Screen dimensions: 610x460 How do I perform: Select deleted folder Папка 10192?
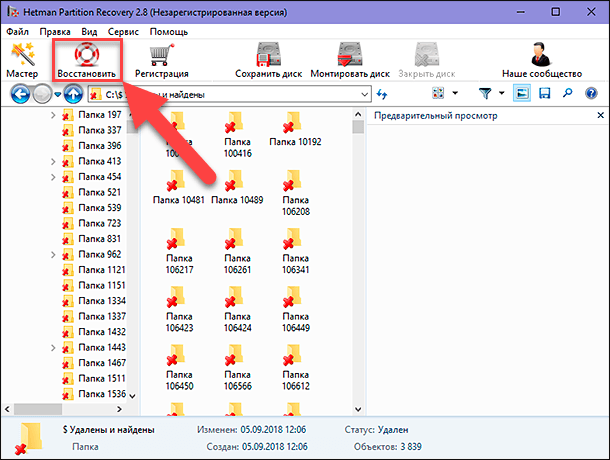295,129
